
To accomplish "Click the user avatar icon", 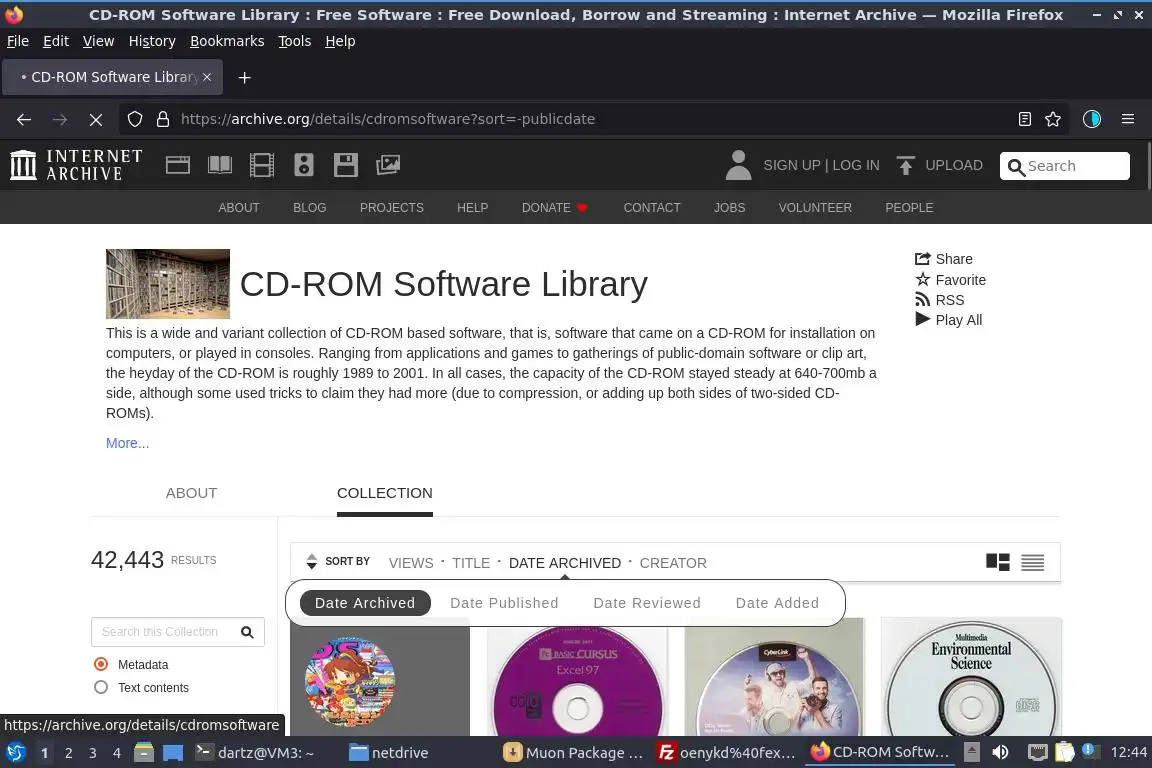I will coord(738,165).
